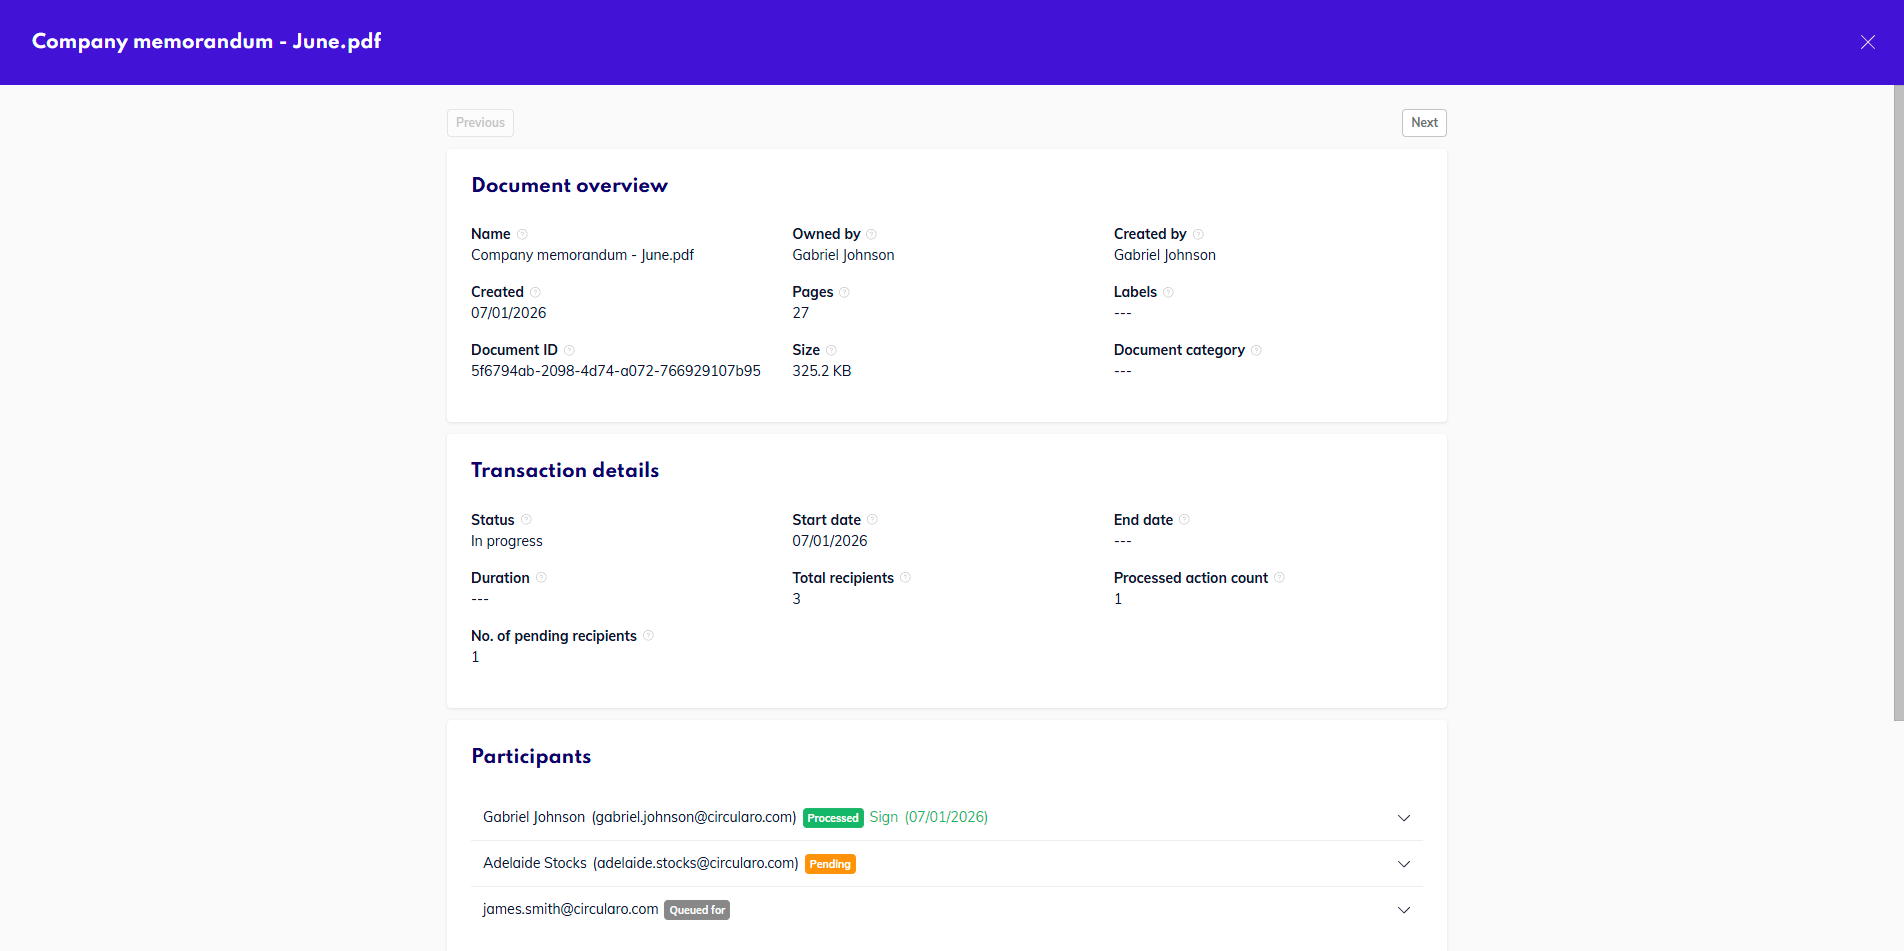This screenshot has width=1904, height=951.
Task: Click the help icon beside Document category
Action: (x=1256, y=350)
